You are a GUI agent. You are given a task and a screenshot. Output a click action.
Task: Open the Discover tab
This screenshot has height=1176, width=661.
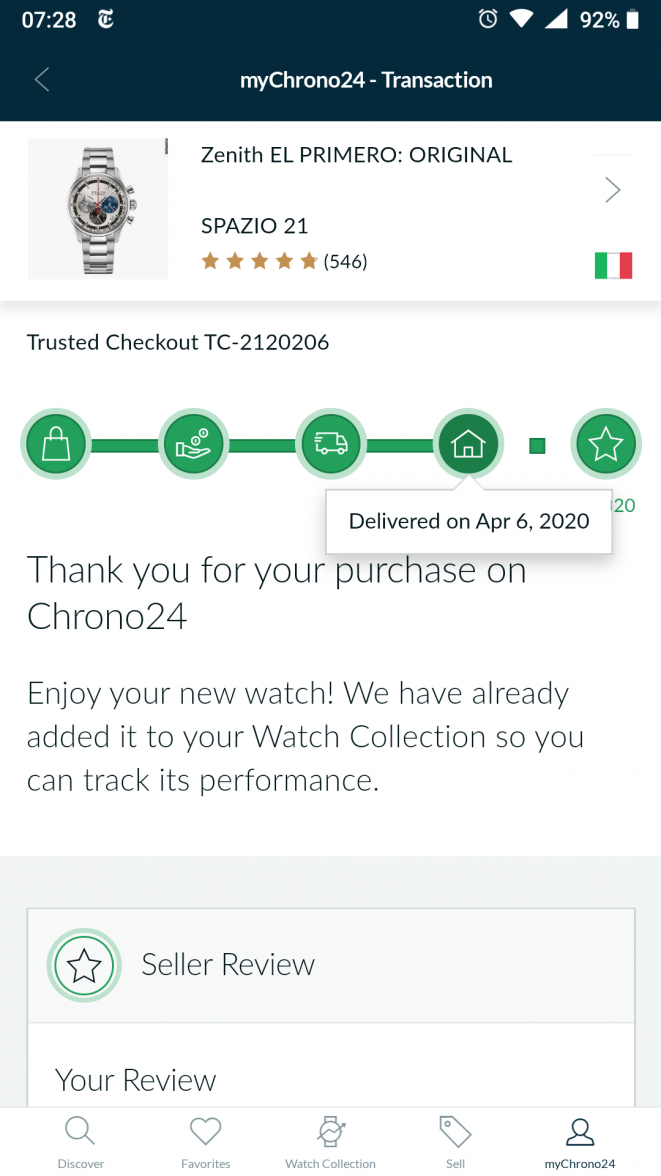click(x=80, y=1142)
